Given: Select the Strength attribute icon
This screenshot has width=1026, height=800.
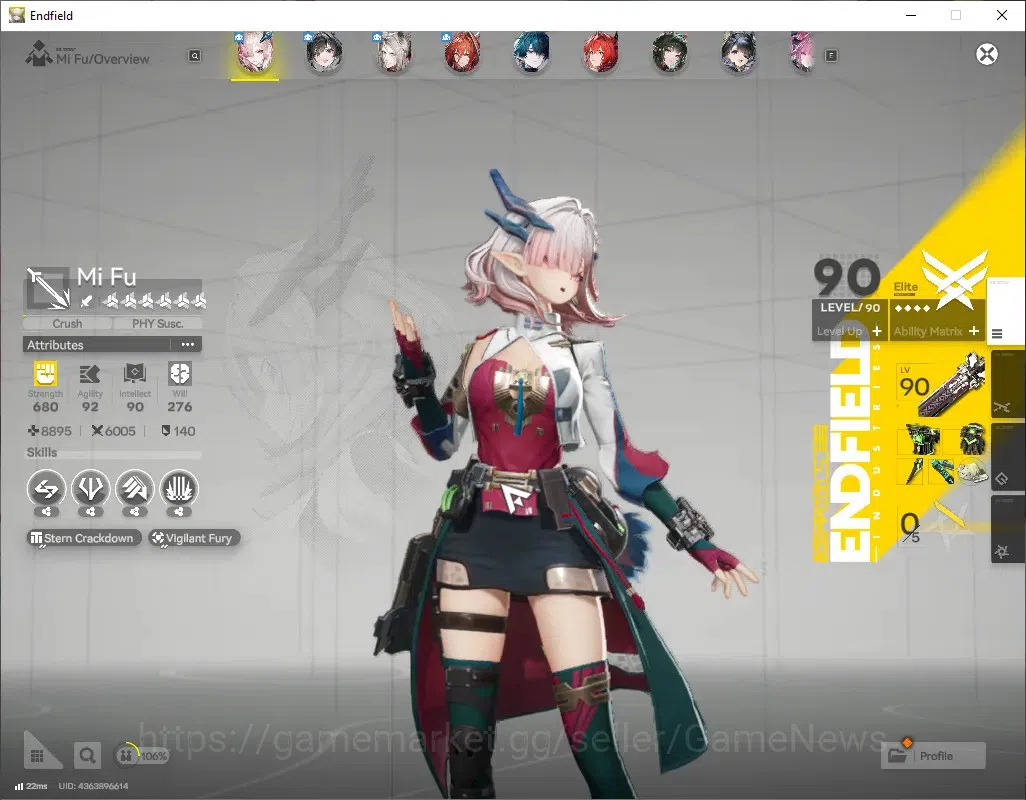Looking at the screenshot, I should pos(45,374).
